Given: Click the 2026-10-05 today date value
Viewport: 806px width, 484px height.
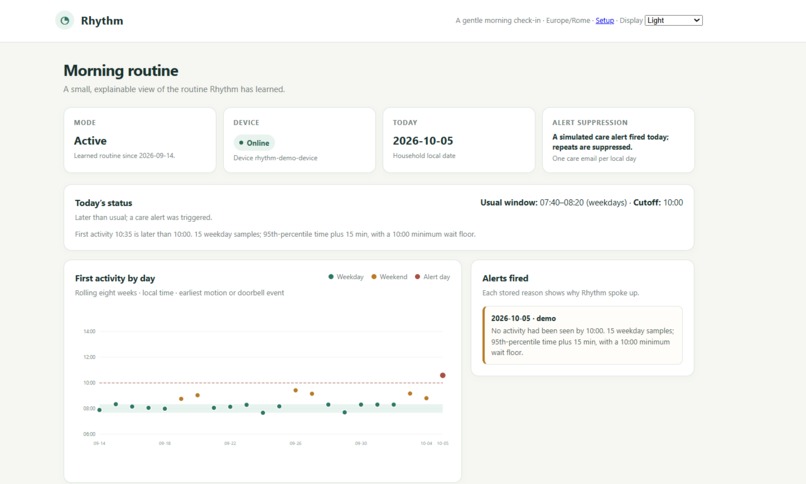Looking at the screenshot, I should tap(423, 141).
